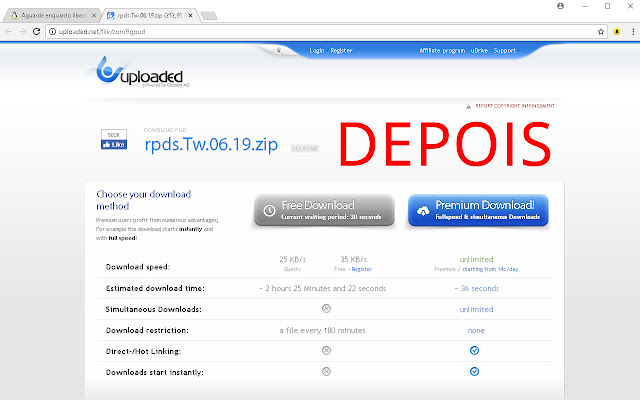Click the rpds.Tw.06.19.zip file name

(211, 144)
